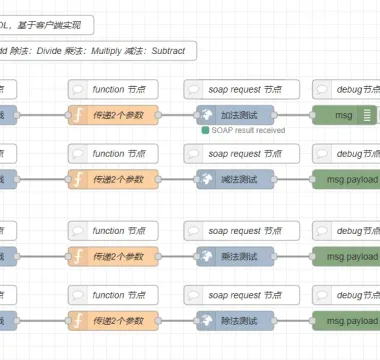Select the 减法测试 soap request node
Viewport: 380px width, 360px height.
pos(235,180)
